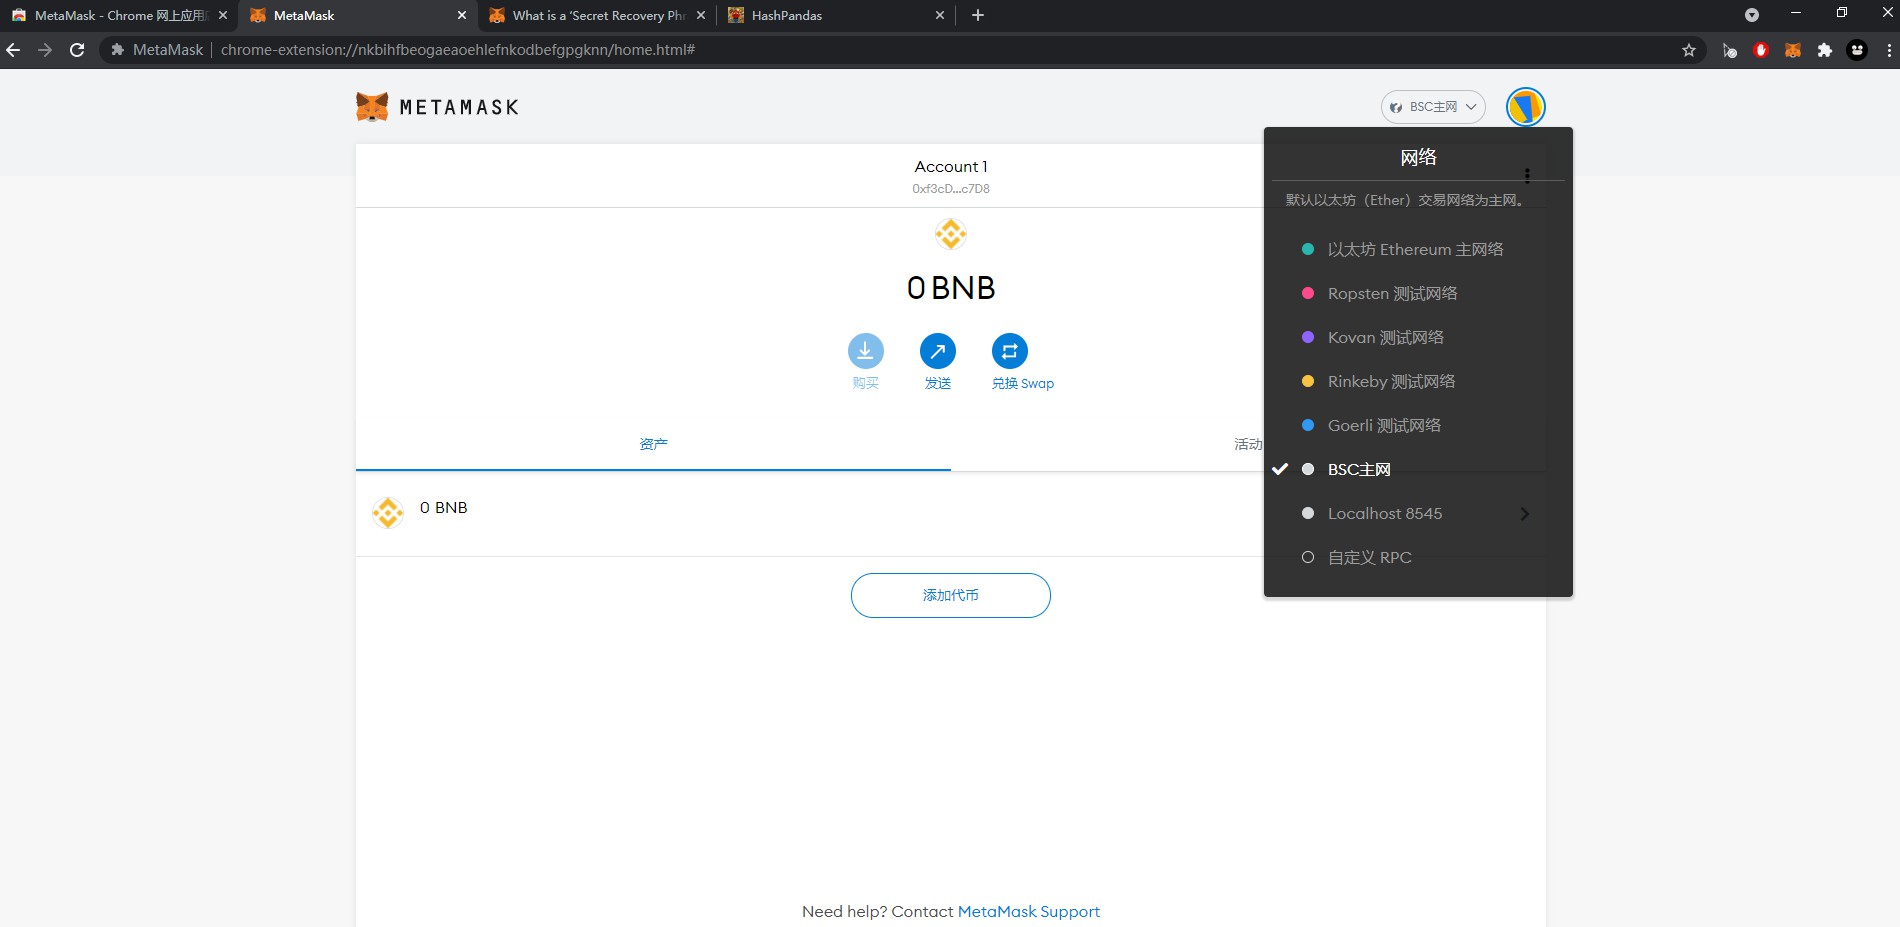Click the MetaMask fox extension icon in toolbar

(x=1793, y=50)
